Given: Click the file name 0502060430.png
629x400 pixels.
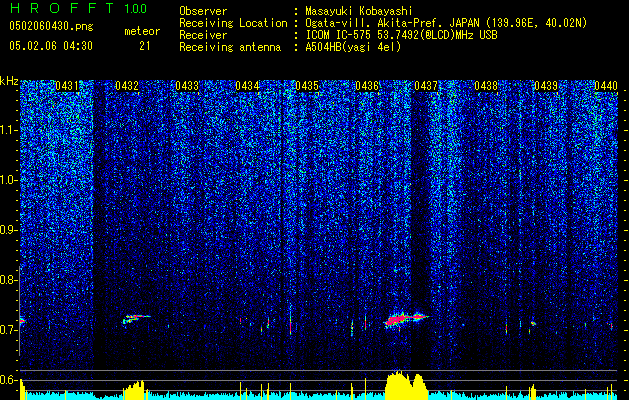Looking at the screenshot, I should pos(51,27).
